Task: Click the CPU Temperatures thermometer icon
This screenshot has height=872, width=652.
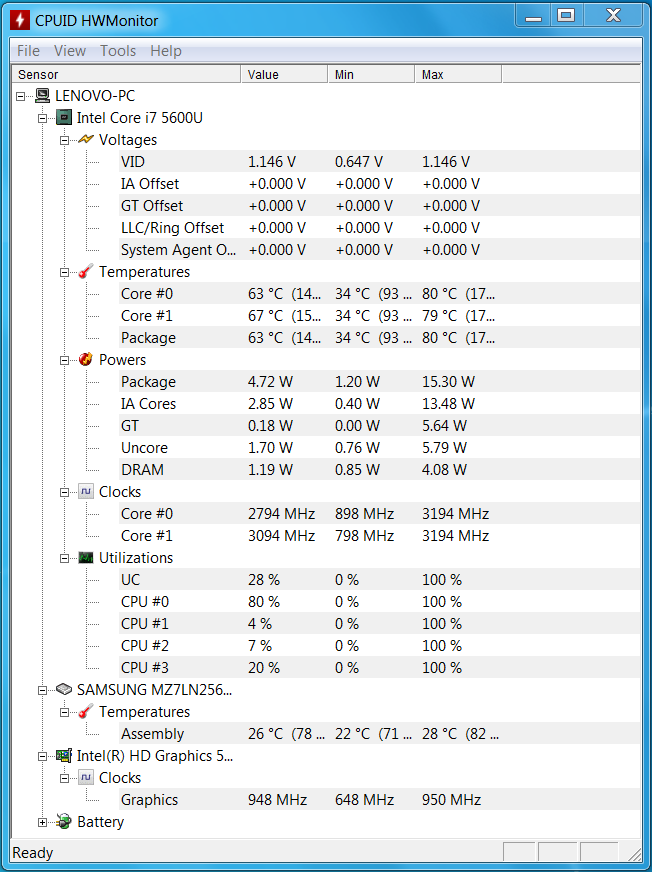Action: [86, 272]
